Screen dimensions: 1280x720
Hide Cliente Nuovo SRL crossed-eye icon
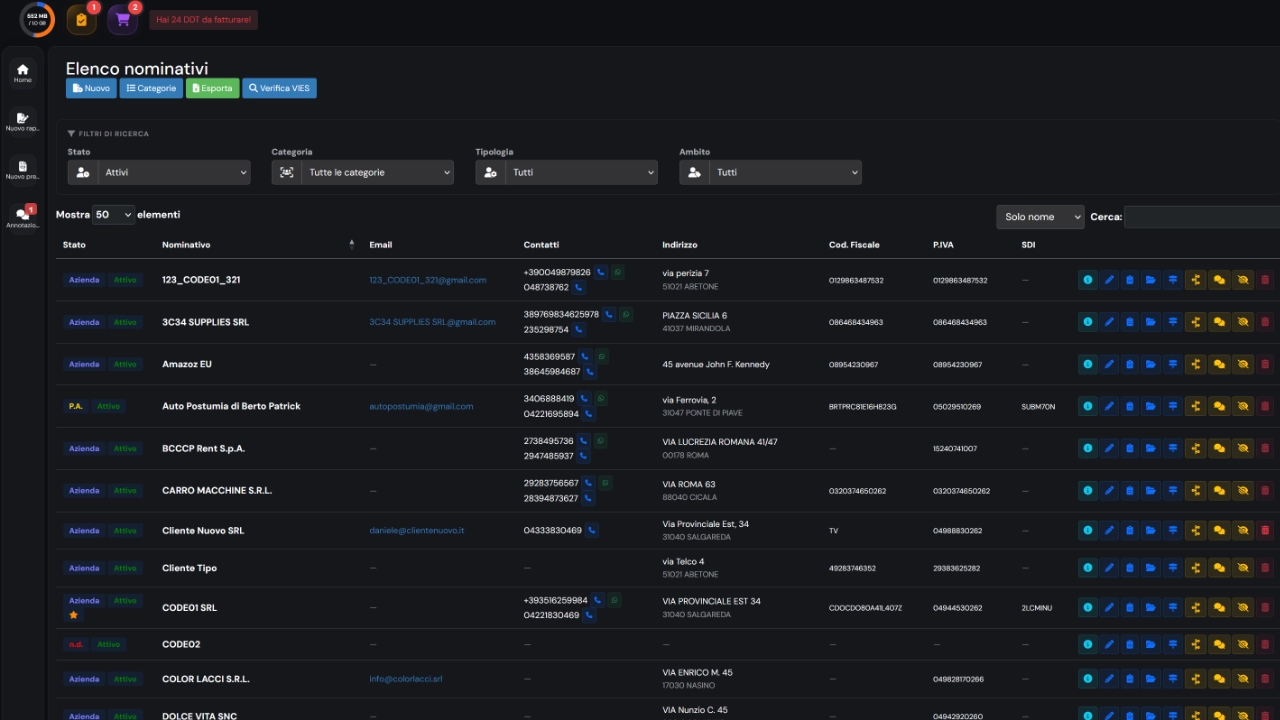1243,530
